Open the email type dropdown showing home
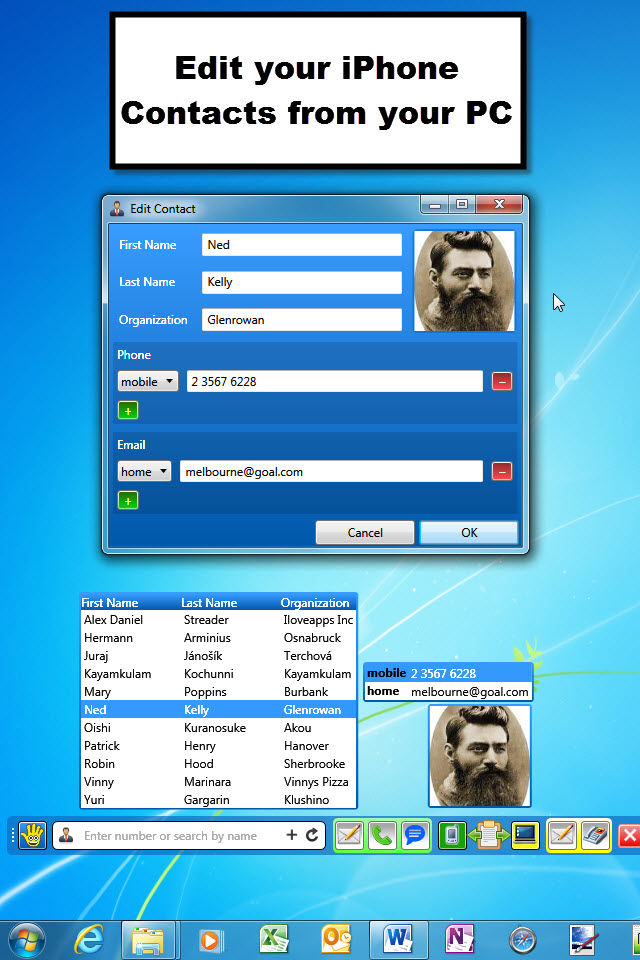Screen dimensions: 640x960 [145, 471]
